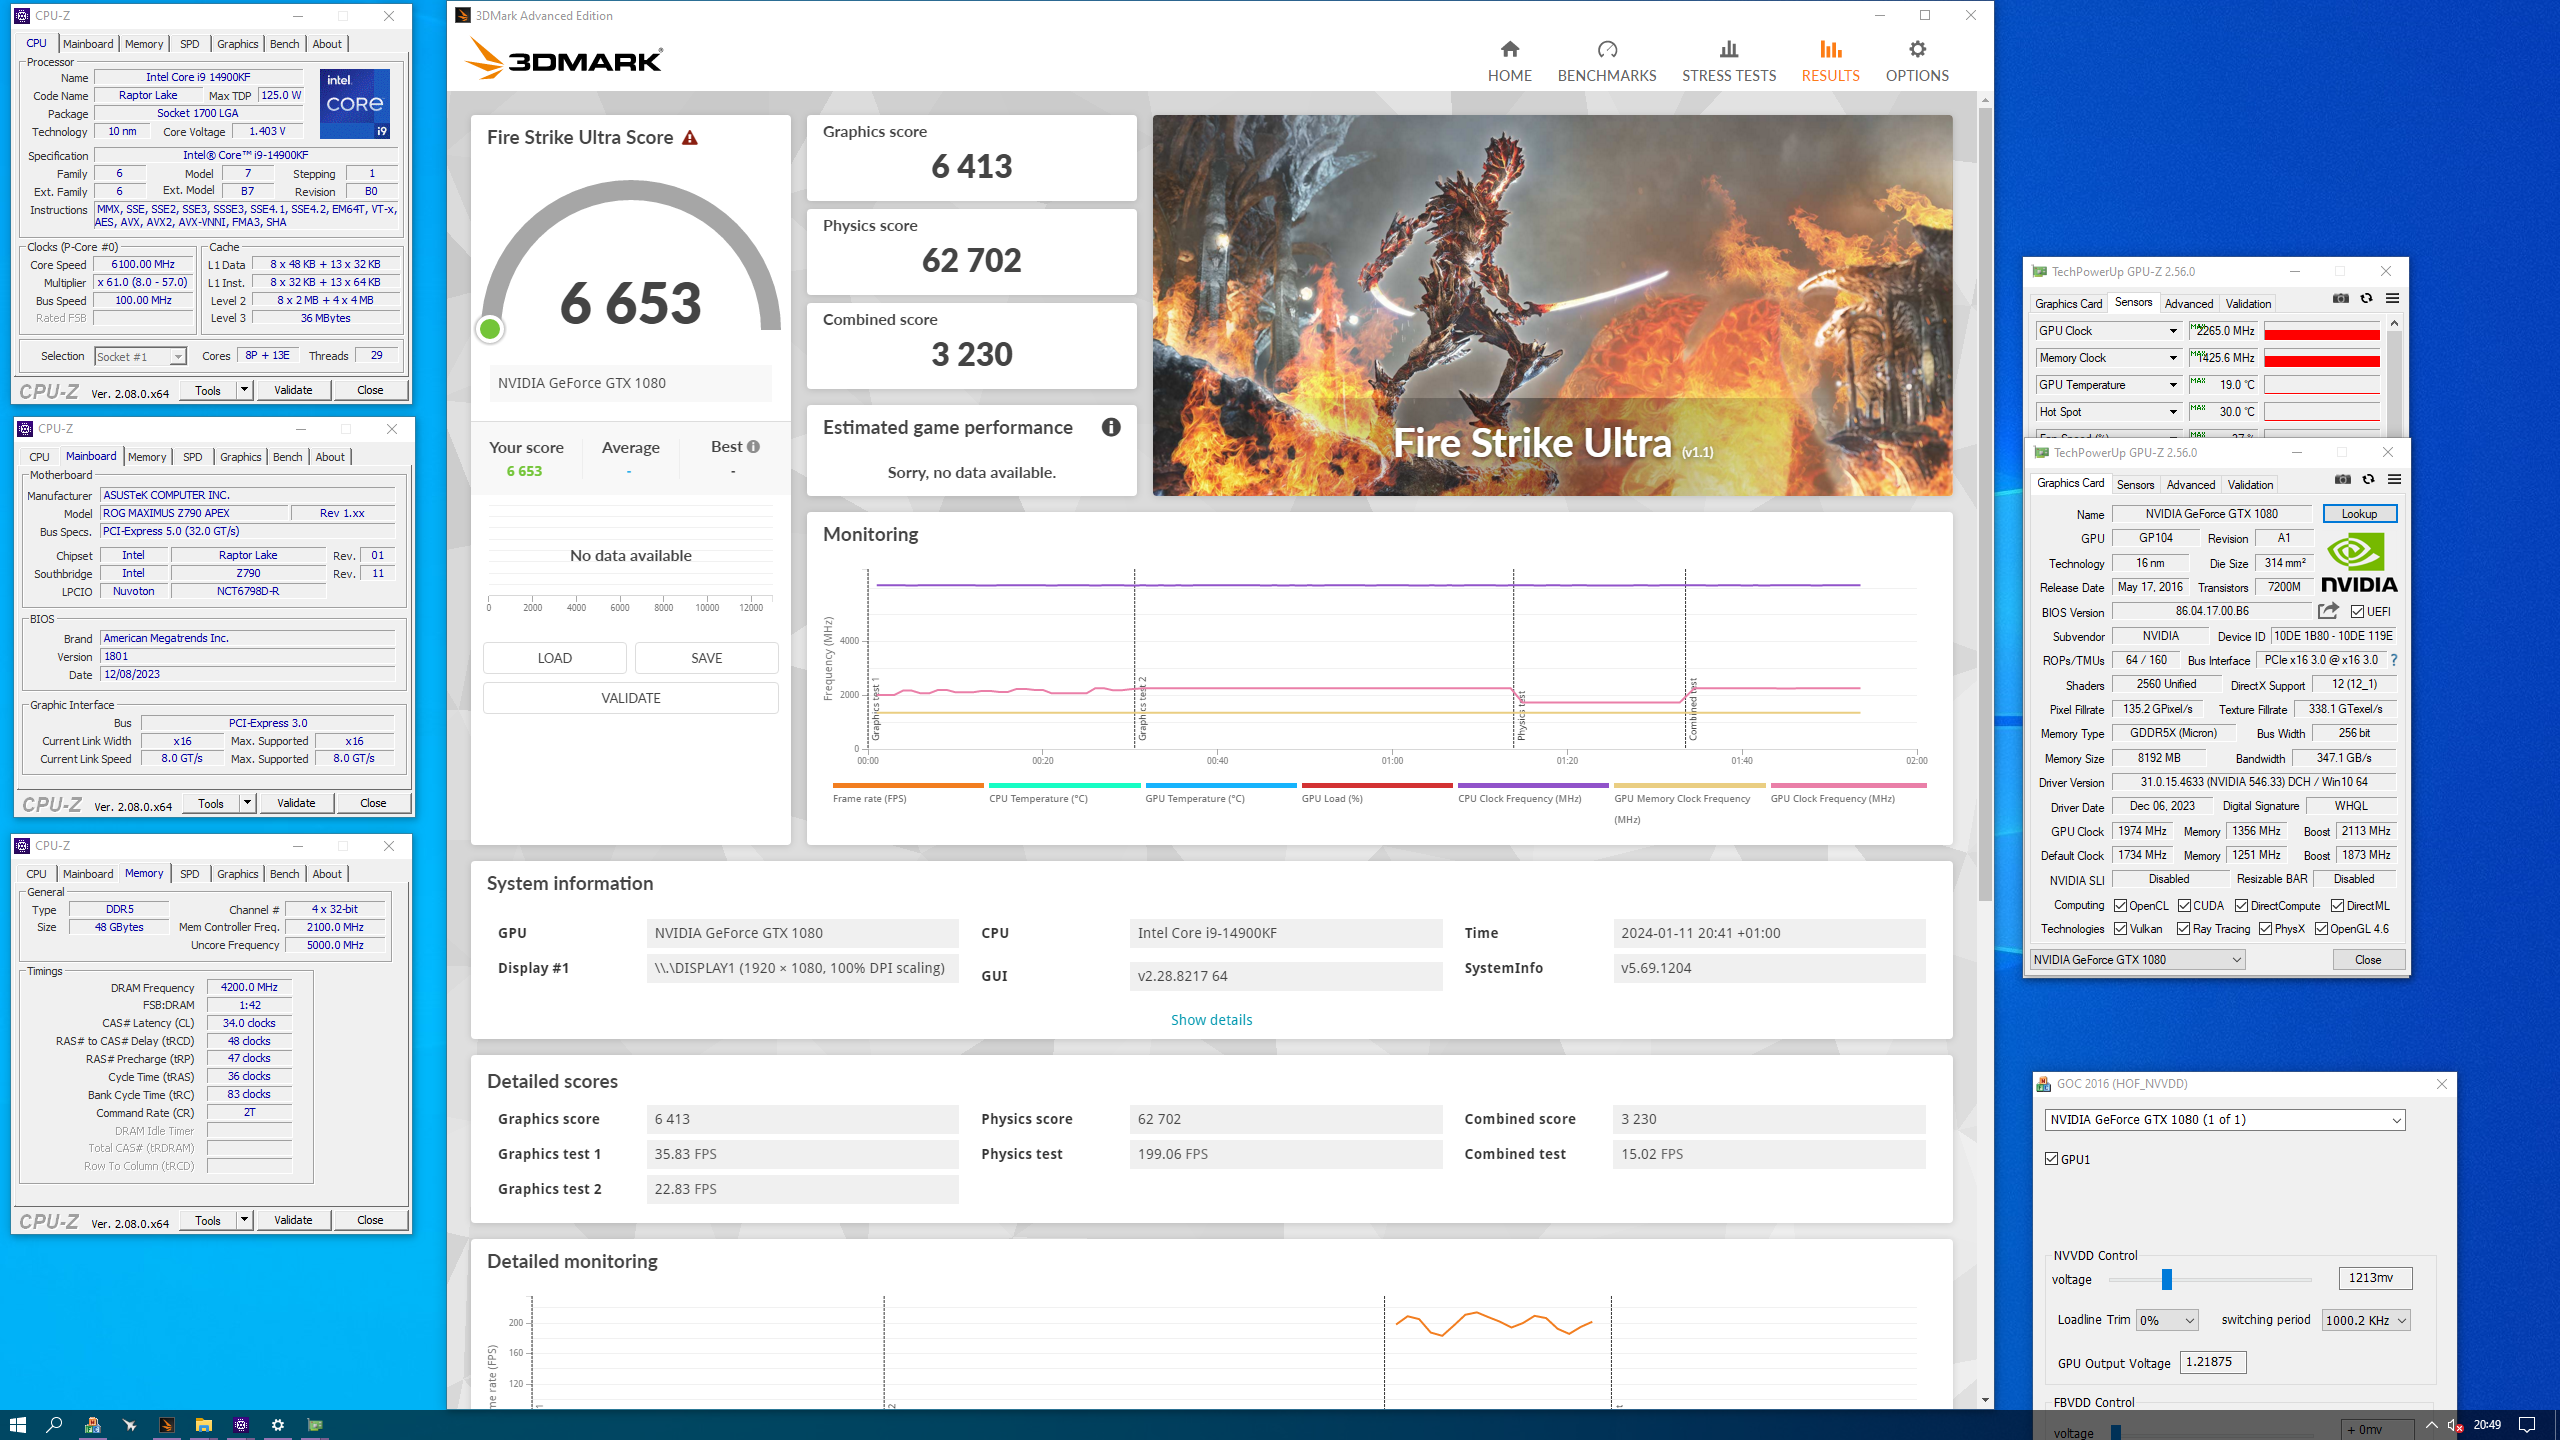Open hamburger menu in GPU-Z Sensors window
The image size is (2560, 1440).
[x=2392, y=298]
